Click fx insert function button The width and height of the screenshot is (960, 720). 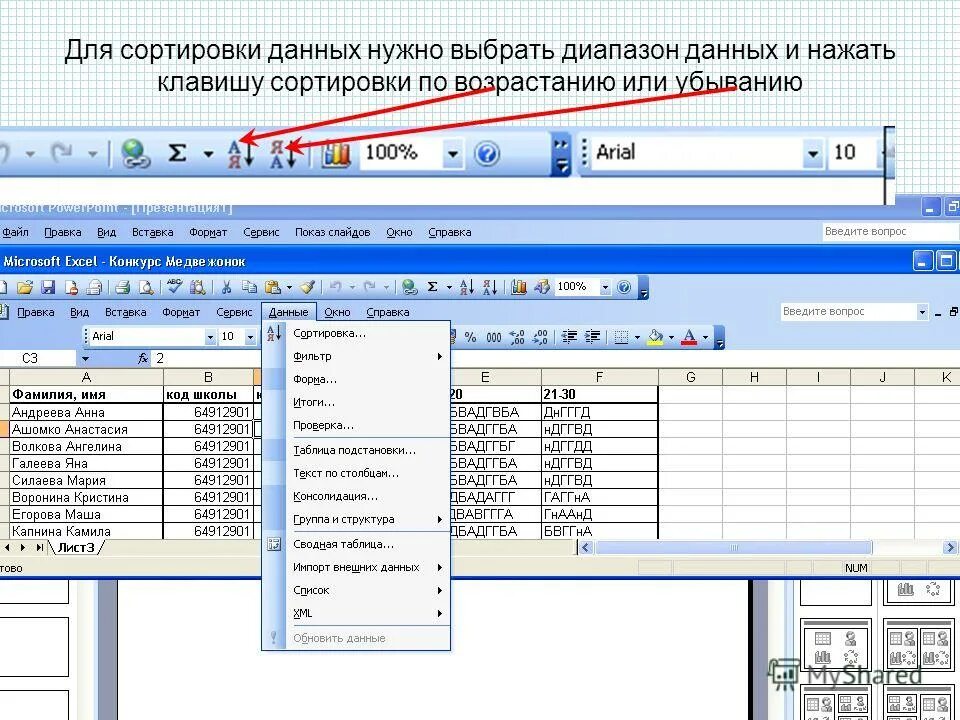click(143, 359)
